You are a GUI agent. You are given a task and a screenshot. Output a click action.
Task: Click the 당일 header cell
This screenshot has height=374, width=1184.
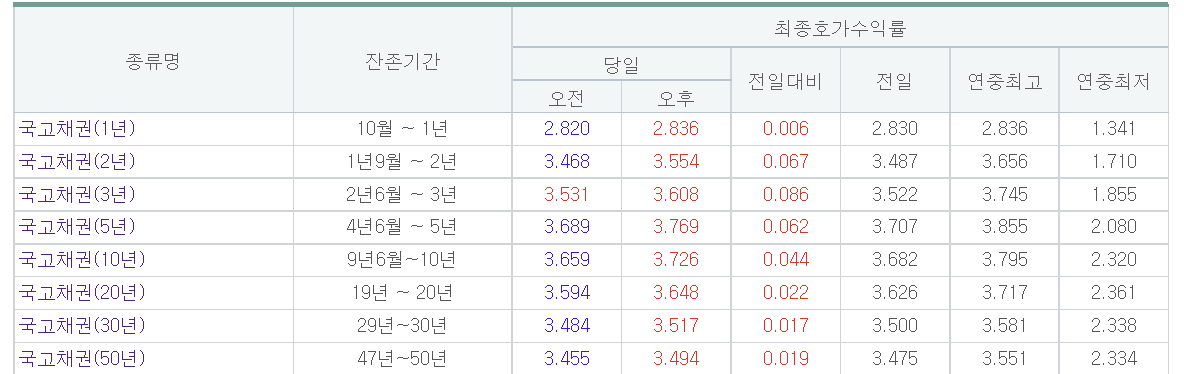click(x=621, y=64)
